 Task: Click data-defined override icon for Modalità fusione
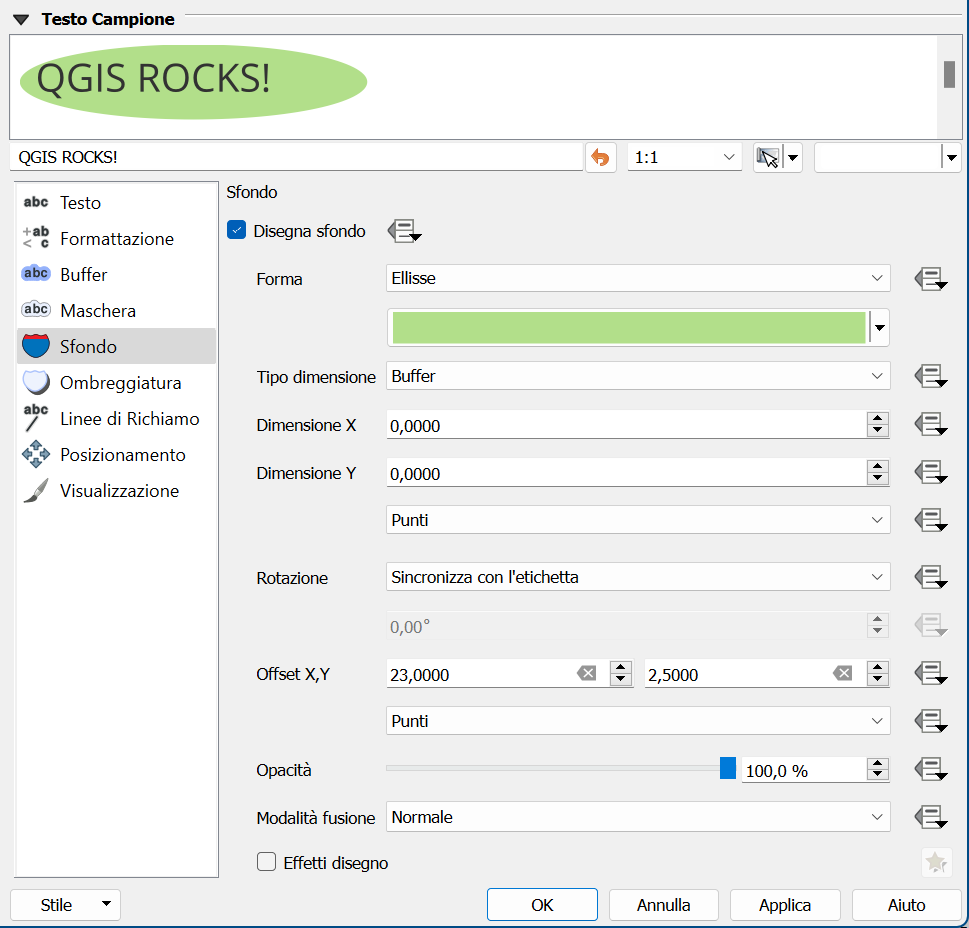[931, 817]
